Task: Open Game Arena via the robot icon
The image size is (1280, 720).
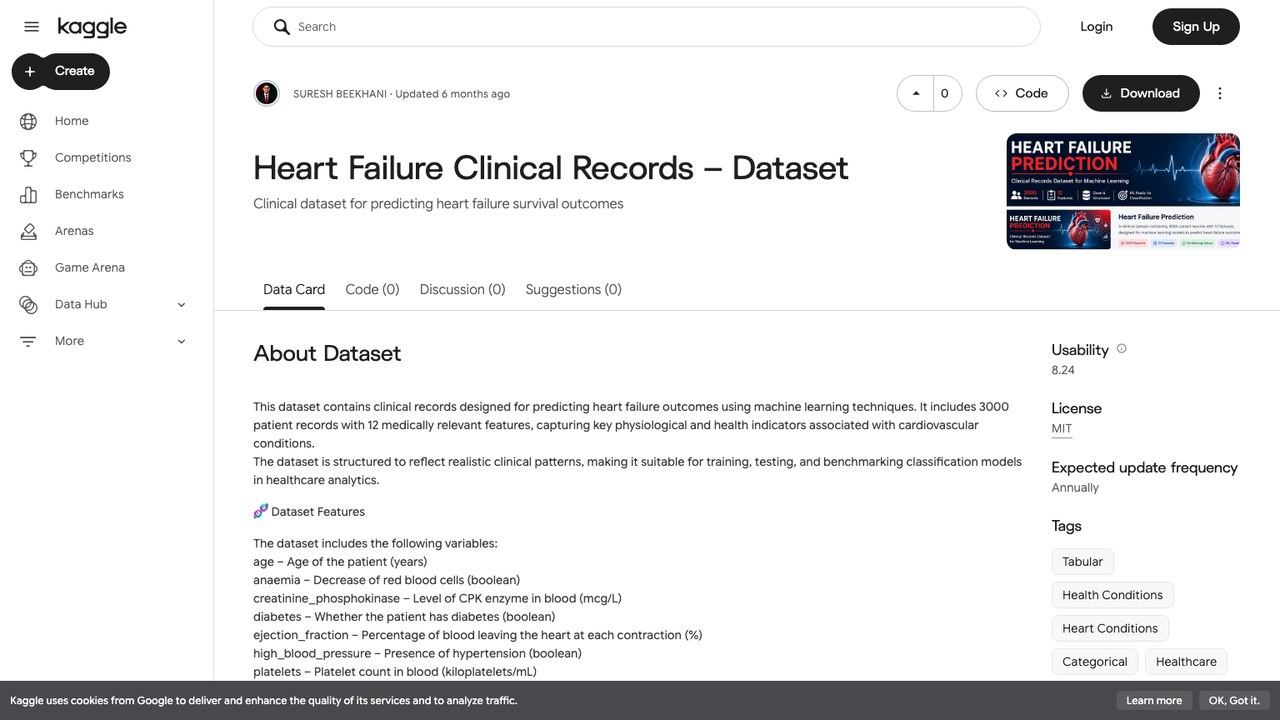Action: 28,268
